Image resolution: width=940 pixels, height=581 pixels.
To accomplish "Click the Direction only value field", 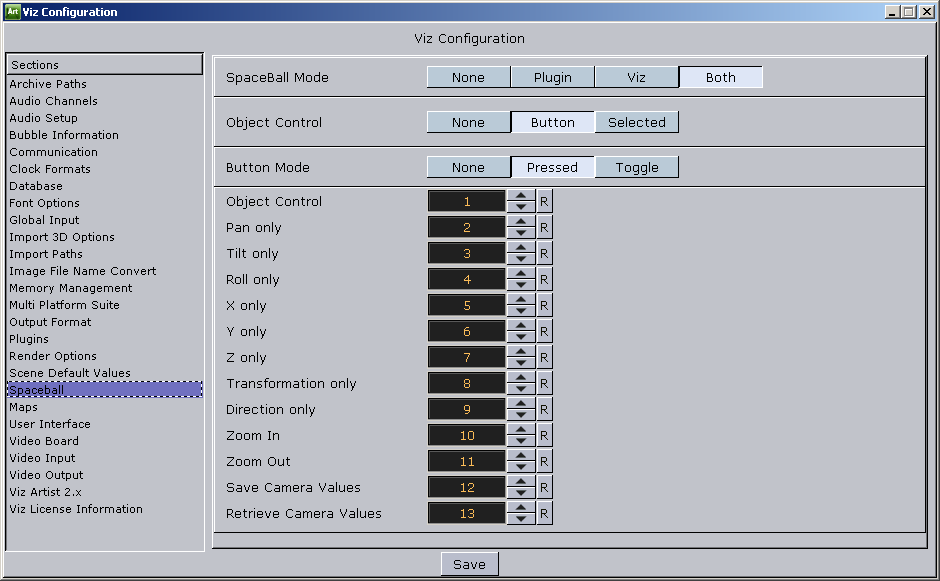I will [467, 410].
